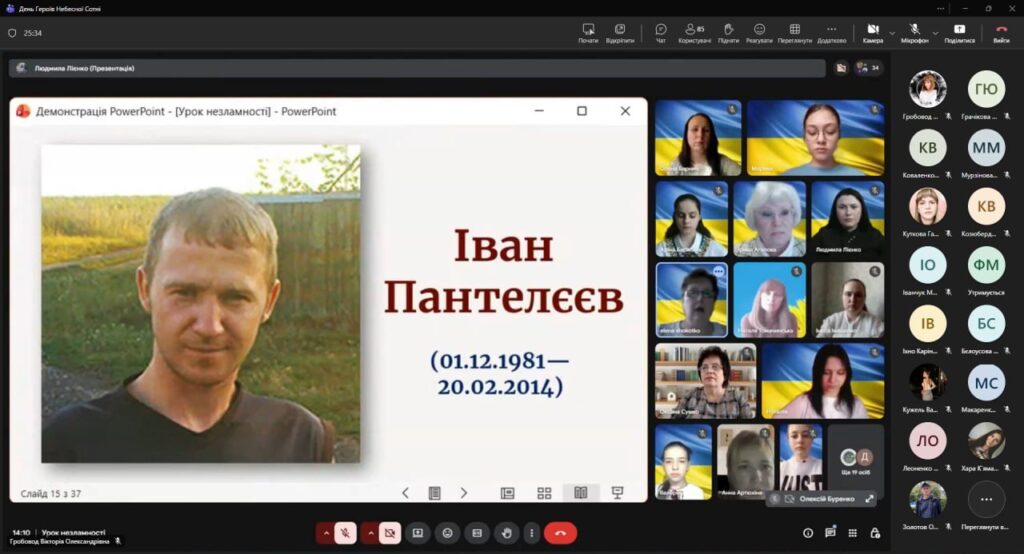Screen dimensions: 1024x554
Task: Switch to reading view in PowerPoint
Action: [x=580, y=493]
